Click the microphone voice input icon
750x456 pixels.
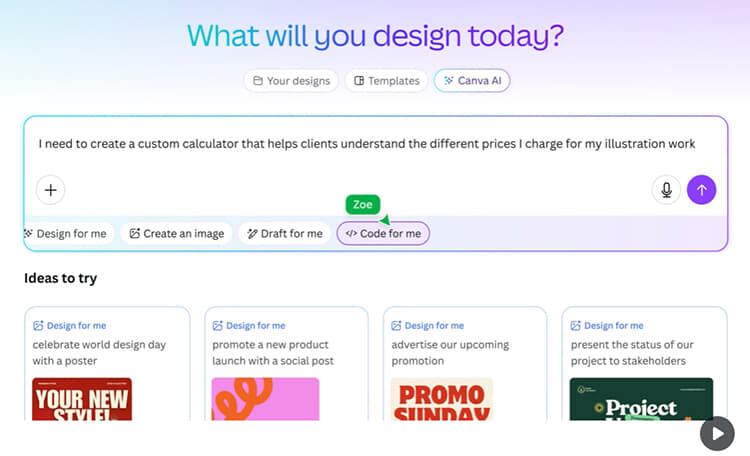666,189
